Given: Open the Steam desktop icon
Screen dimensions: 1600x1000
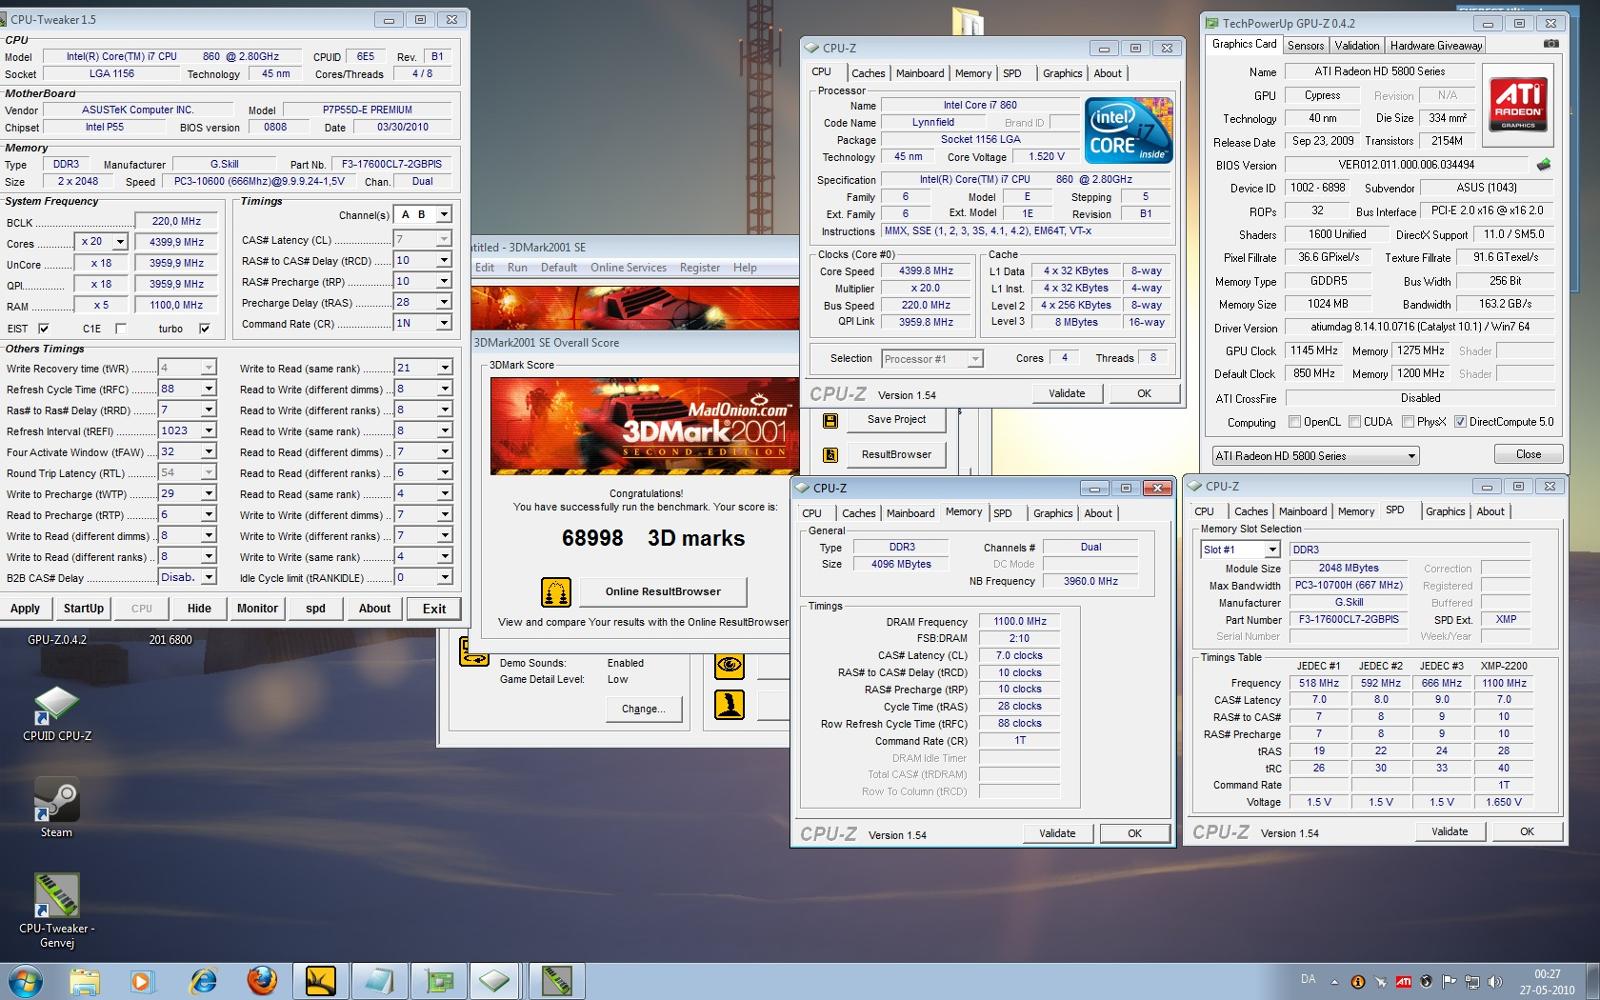Looking at the screenshot, I should [56, 808].
